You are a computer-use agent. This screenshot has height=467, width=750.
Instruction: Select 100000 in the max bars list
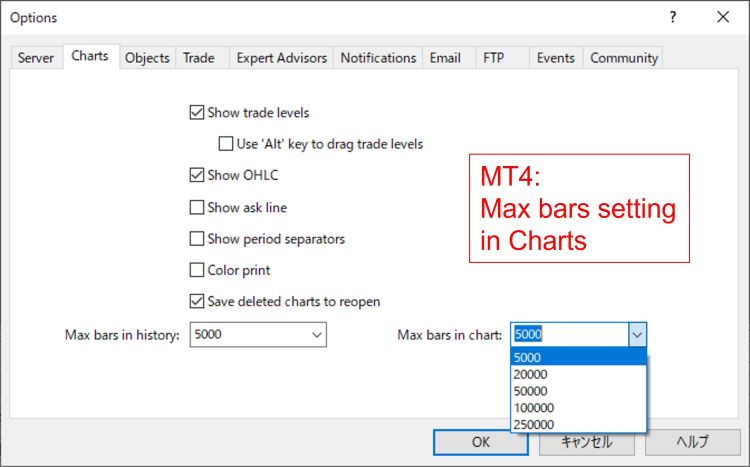[x=579, y=408]
